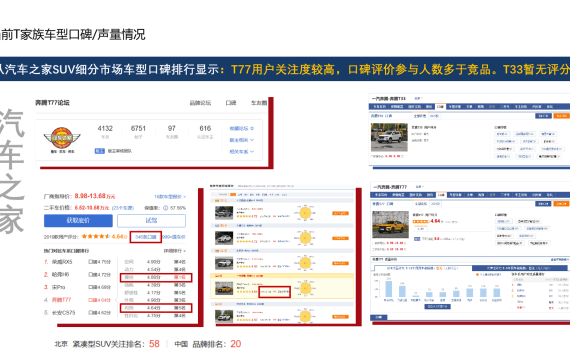Click the blue 版主 badge
Image resolution: width=570 pixels, height=360 pixels.
pos(100,151)
